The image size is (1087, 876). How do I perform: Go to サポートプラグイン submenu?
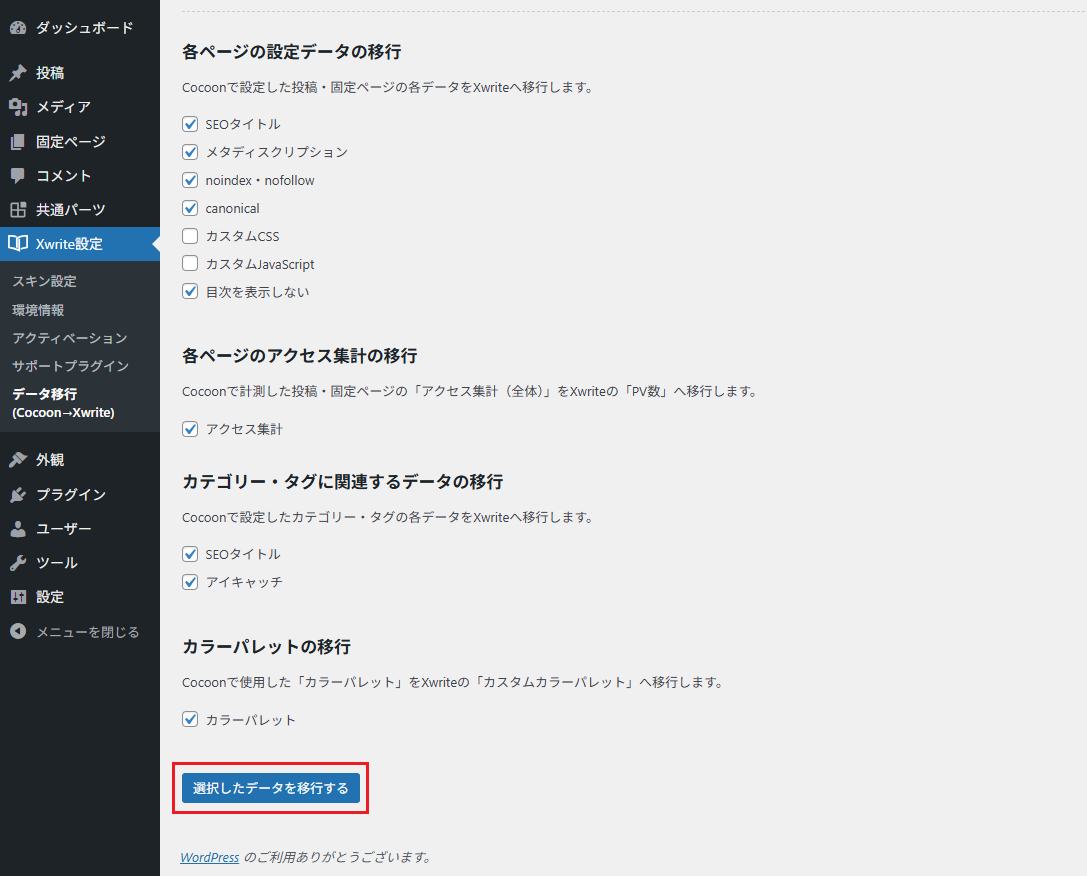coord(70,366)
